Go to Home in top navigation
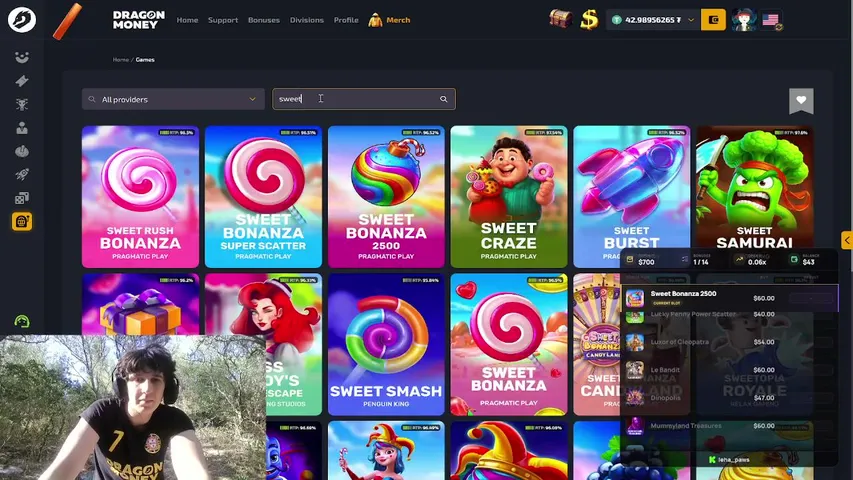Screen dimensions: 853x480 [187, 20]
